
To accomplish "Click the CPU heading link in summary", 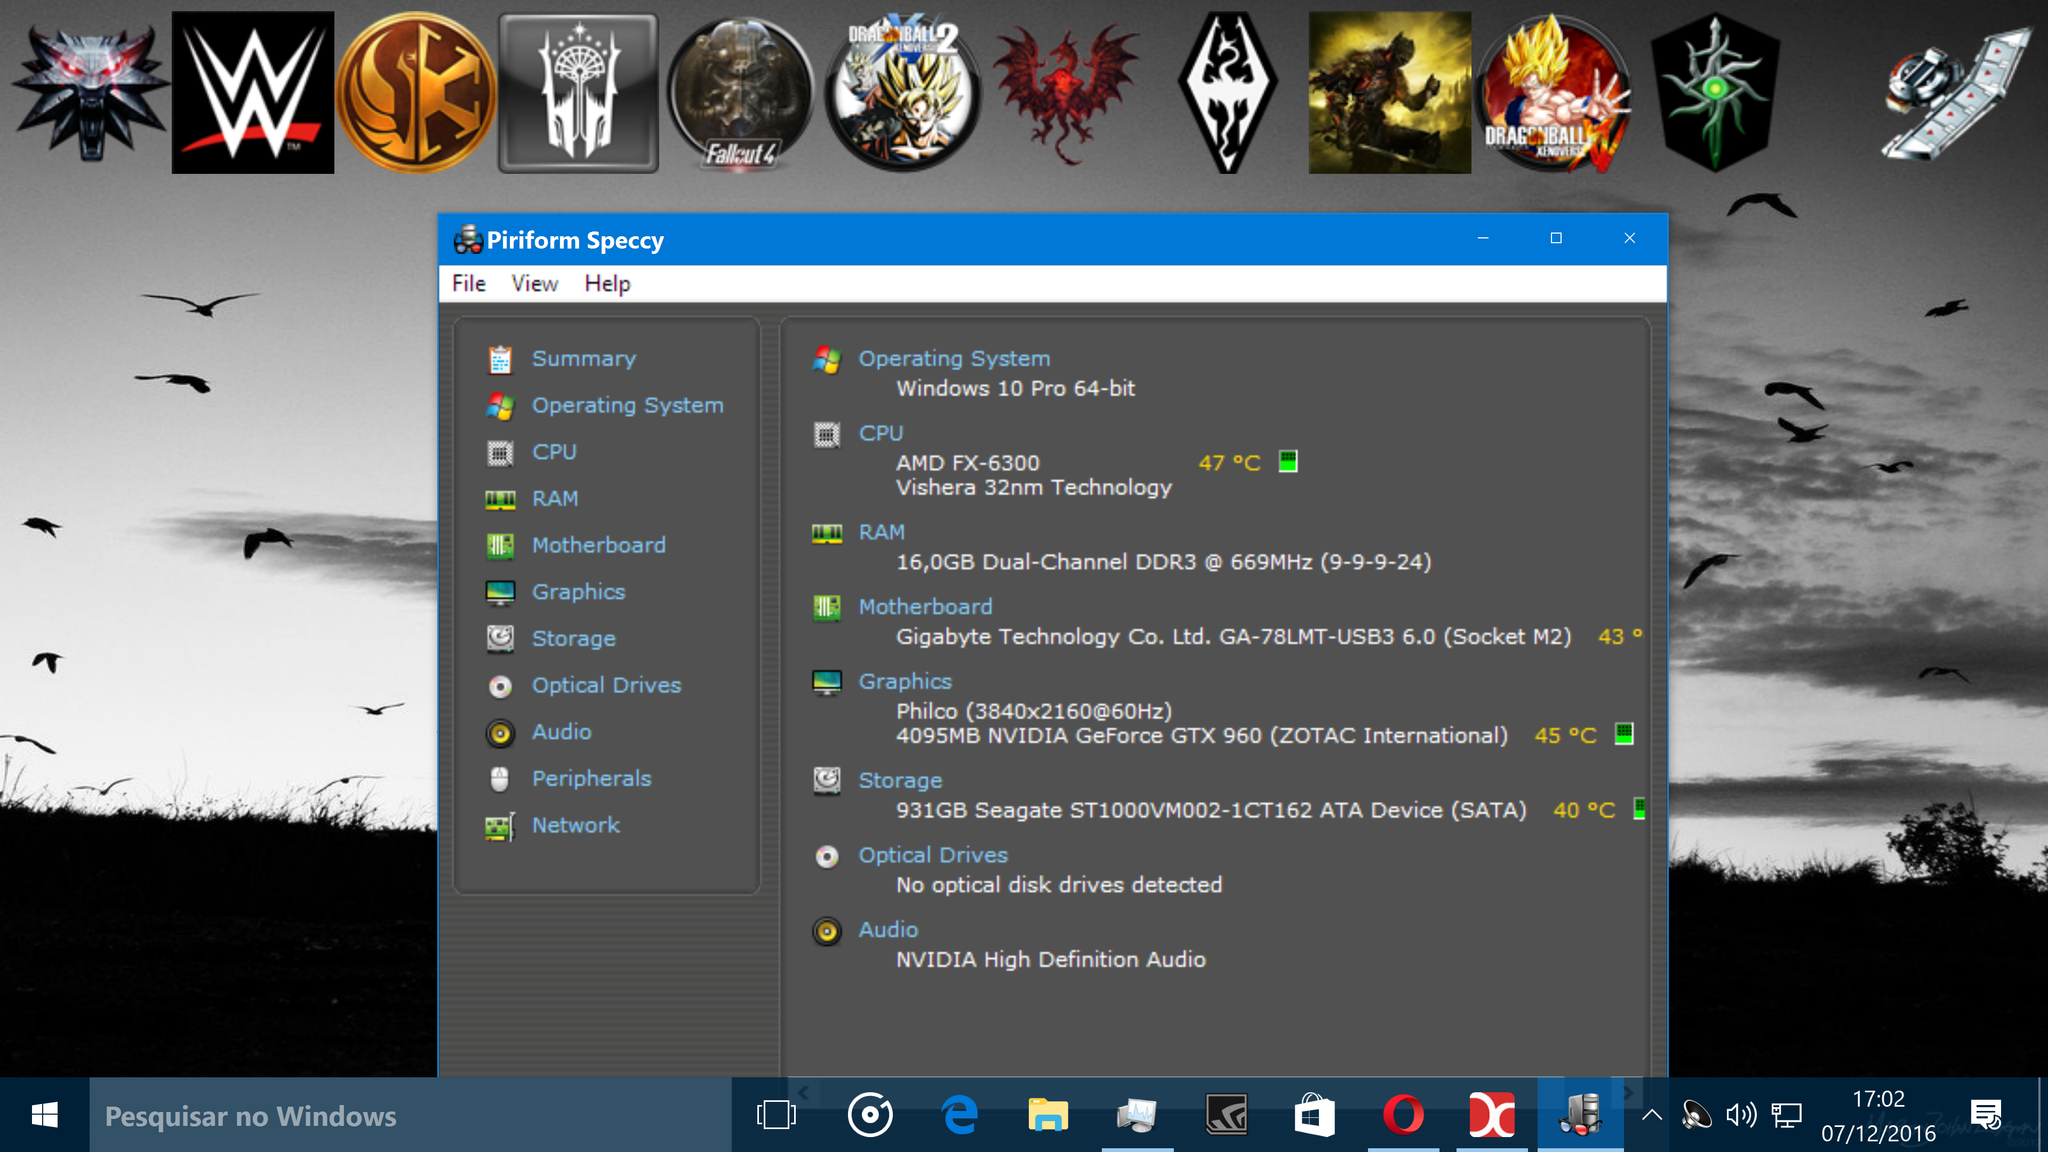I will point(880,433).
